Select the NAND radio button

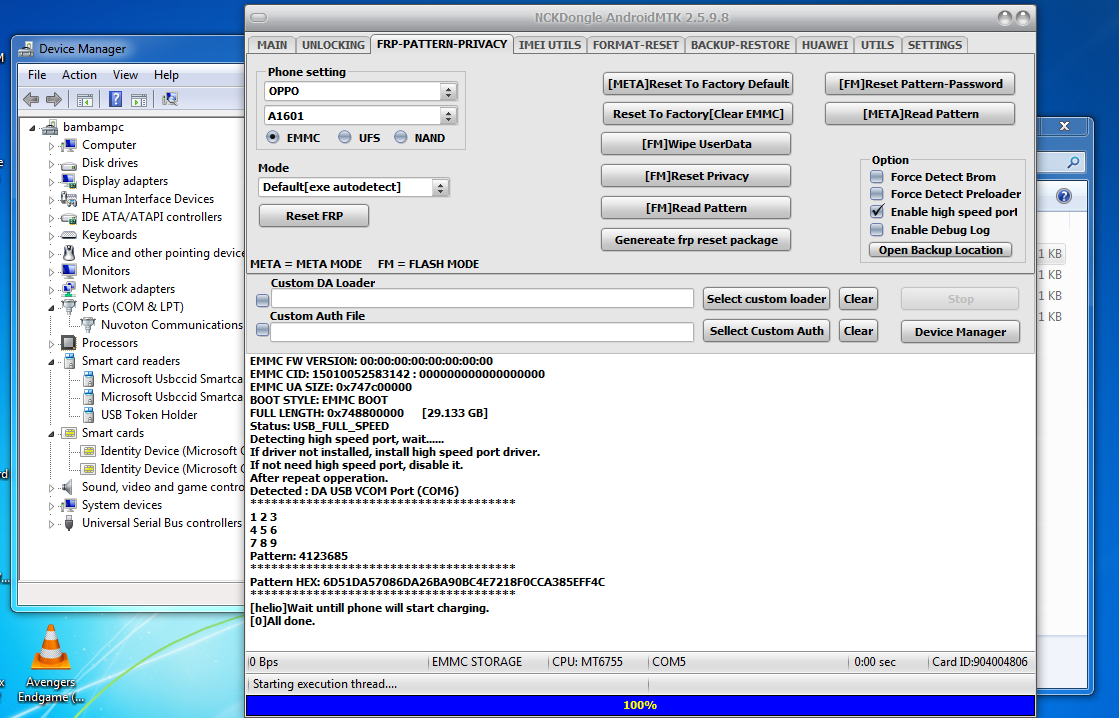pos(400,137)
